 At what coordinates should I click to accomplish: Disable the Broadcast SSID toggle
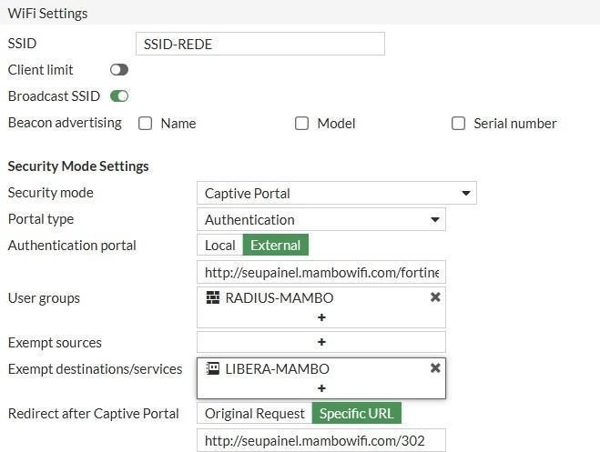[x=119, y=97]
